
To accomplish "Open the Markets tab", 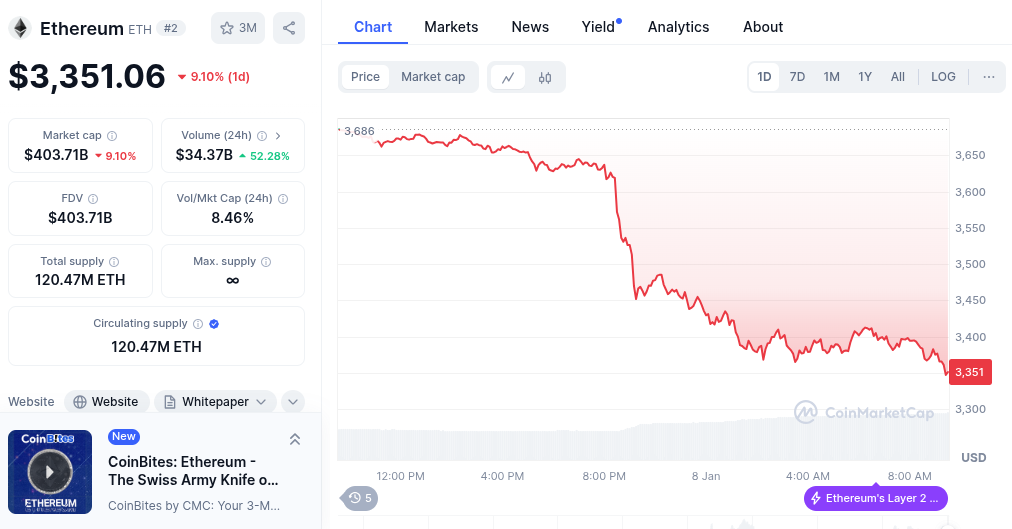I will (451, 27).
